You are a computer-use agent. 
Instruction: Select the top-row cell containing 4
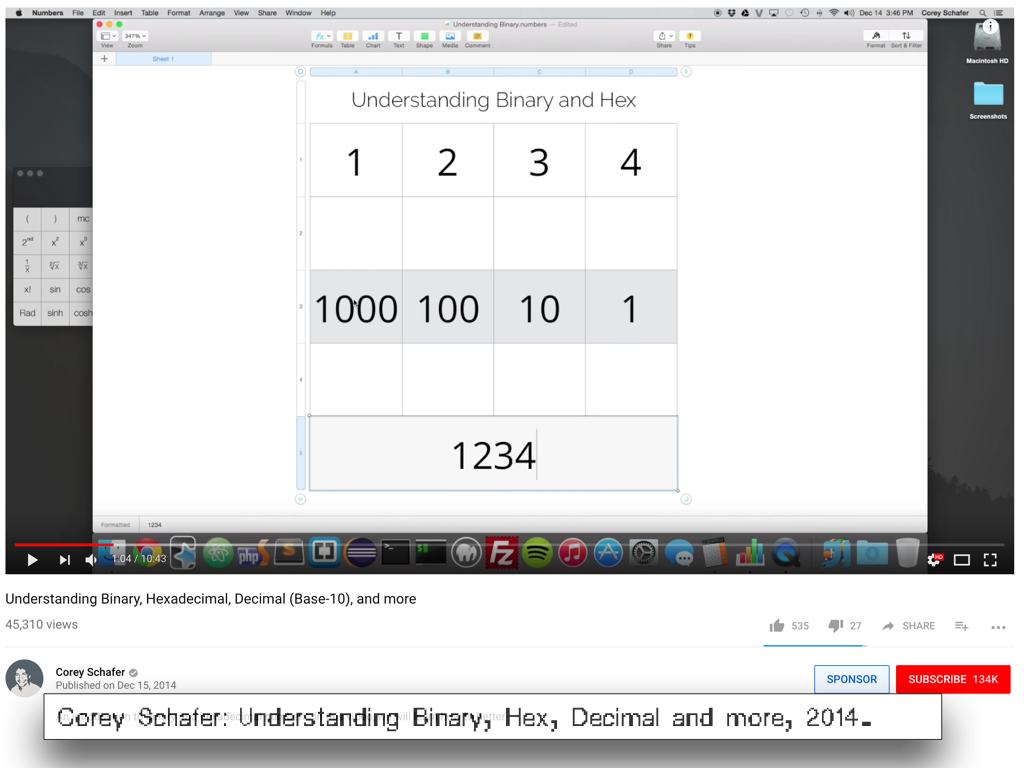632,160
